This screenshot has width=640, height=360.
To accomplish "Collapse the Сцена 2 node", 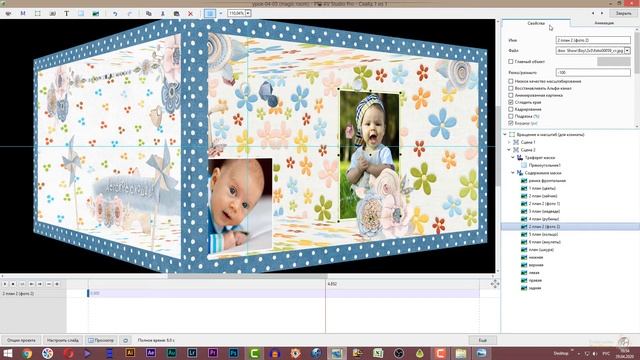I will click(509, 150).
